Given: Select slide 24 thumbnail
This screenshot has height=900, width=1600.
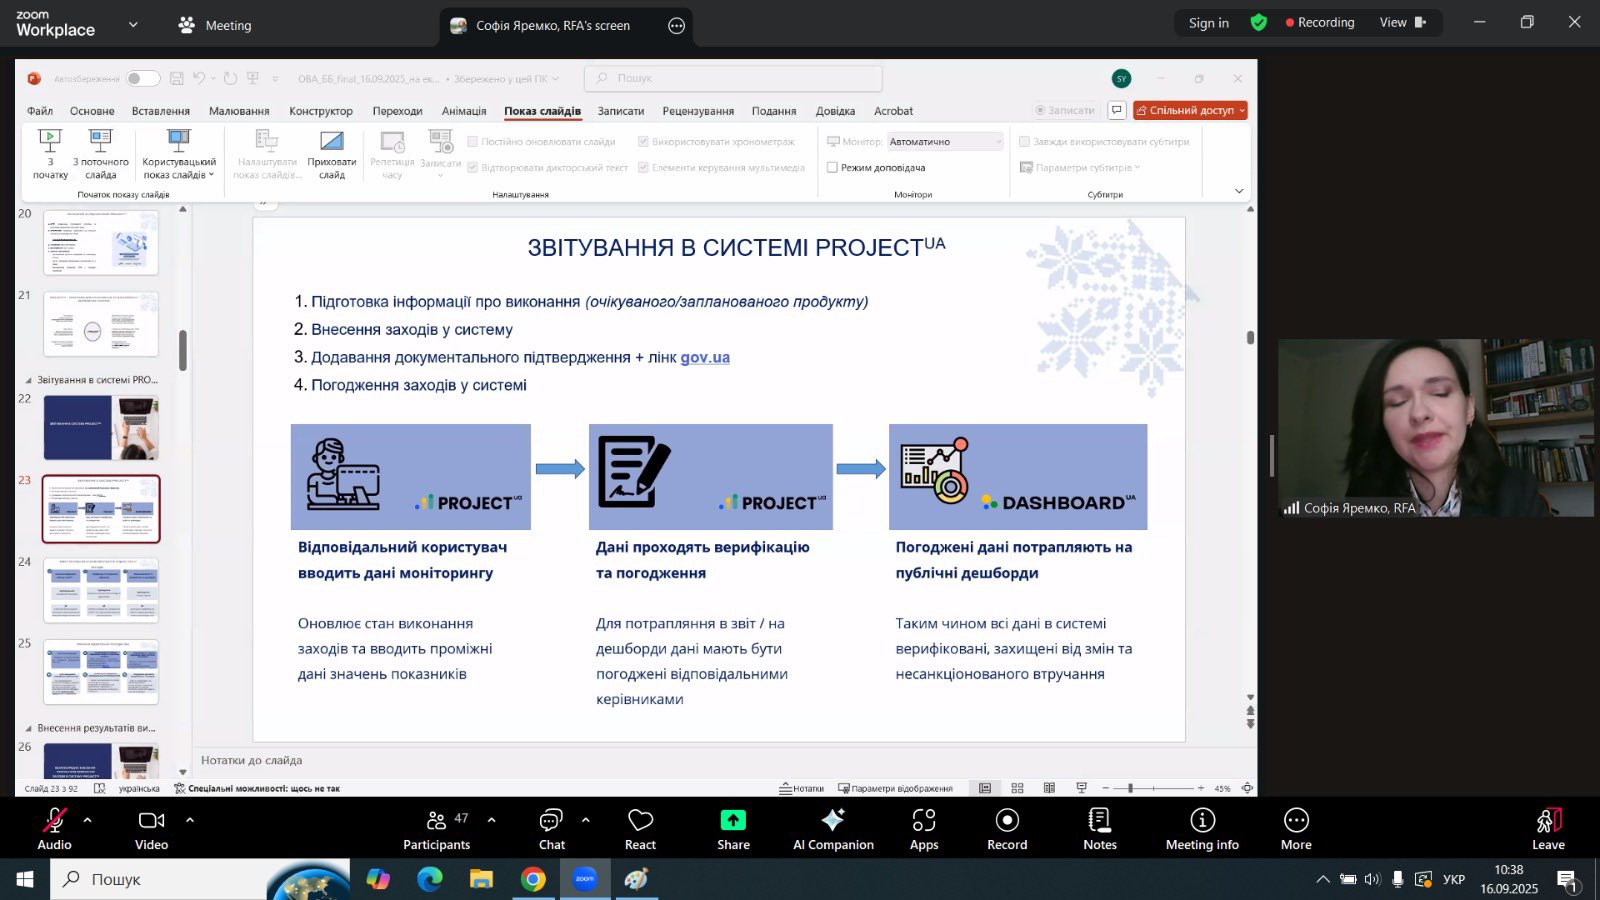Looking at the screenshot, I should 101,590.
